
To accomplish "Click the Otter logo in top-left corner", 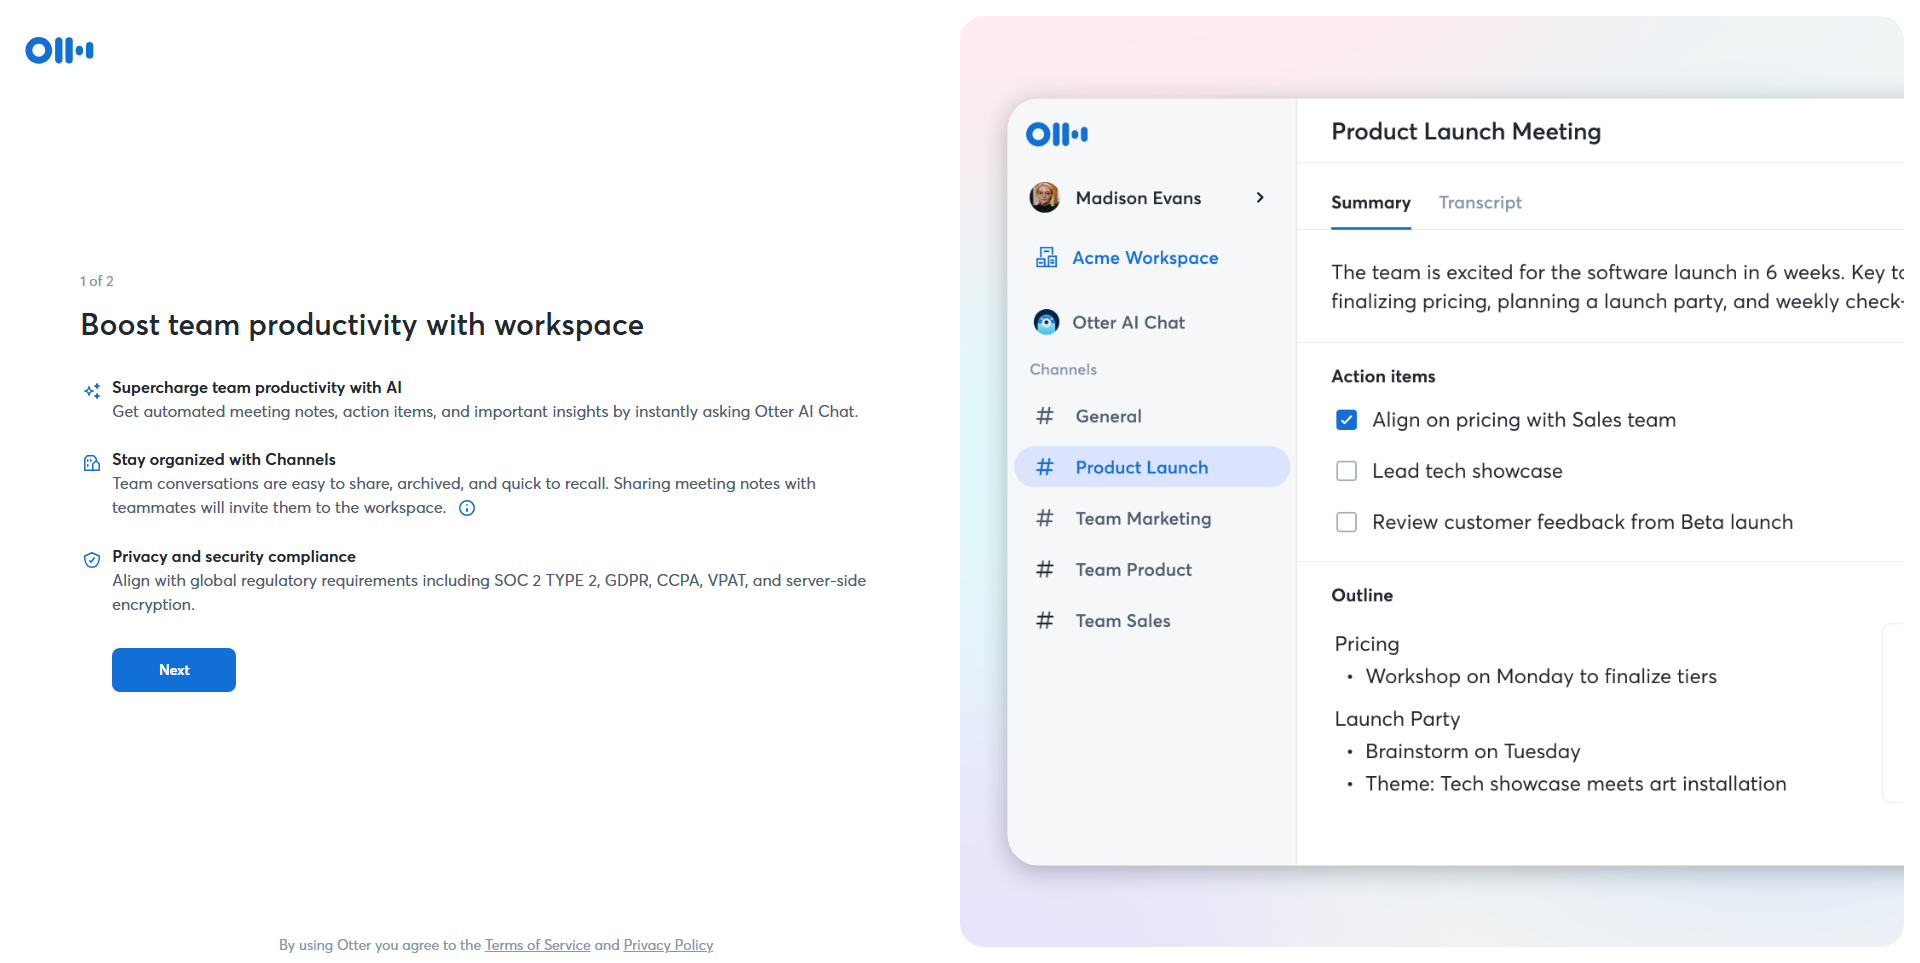I will click(x=60, y=50).
